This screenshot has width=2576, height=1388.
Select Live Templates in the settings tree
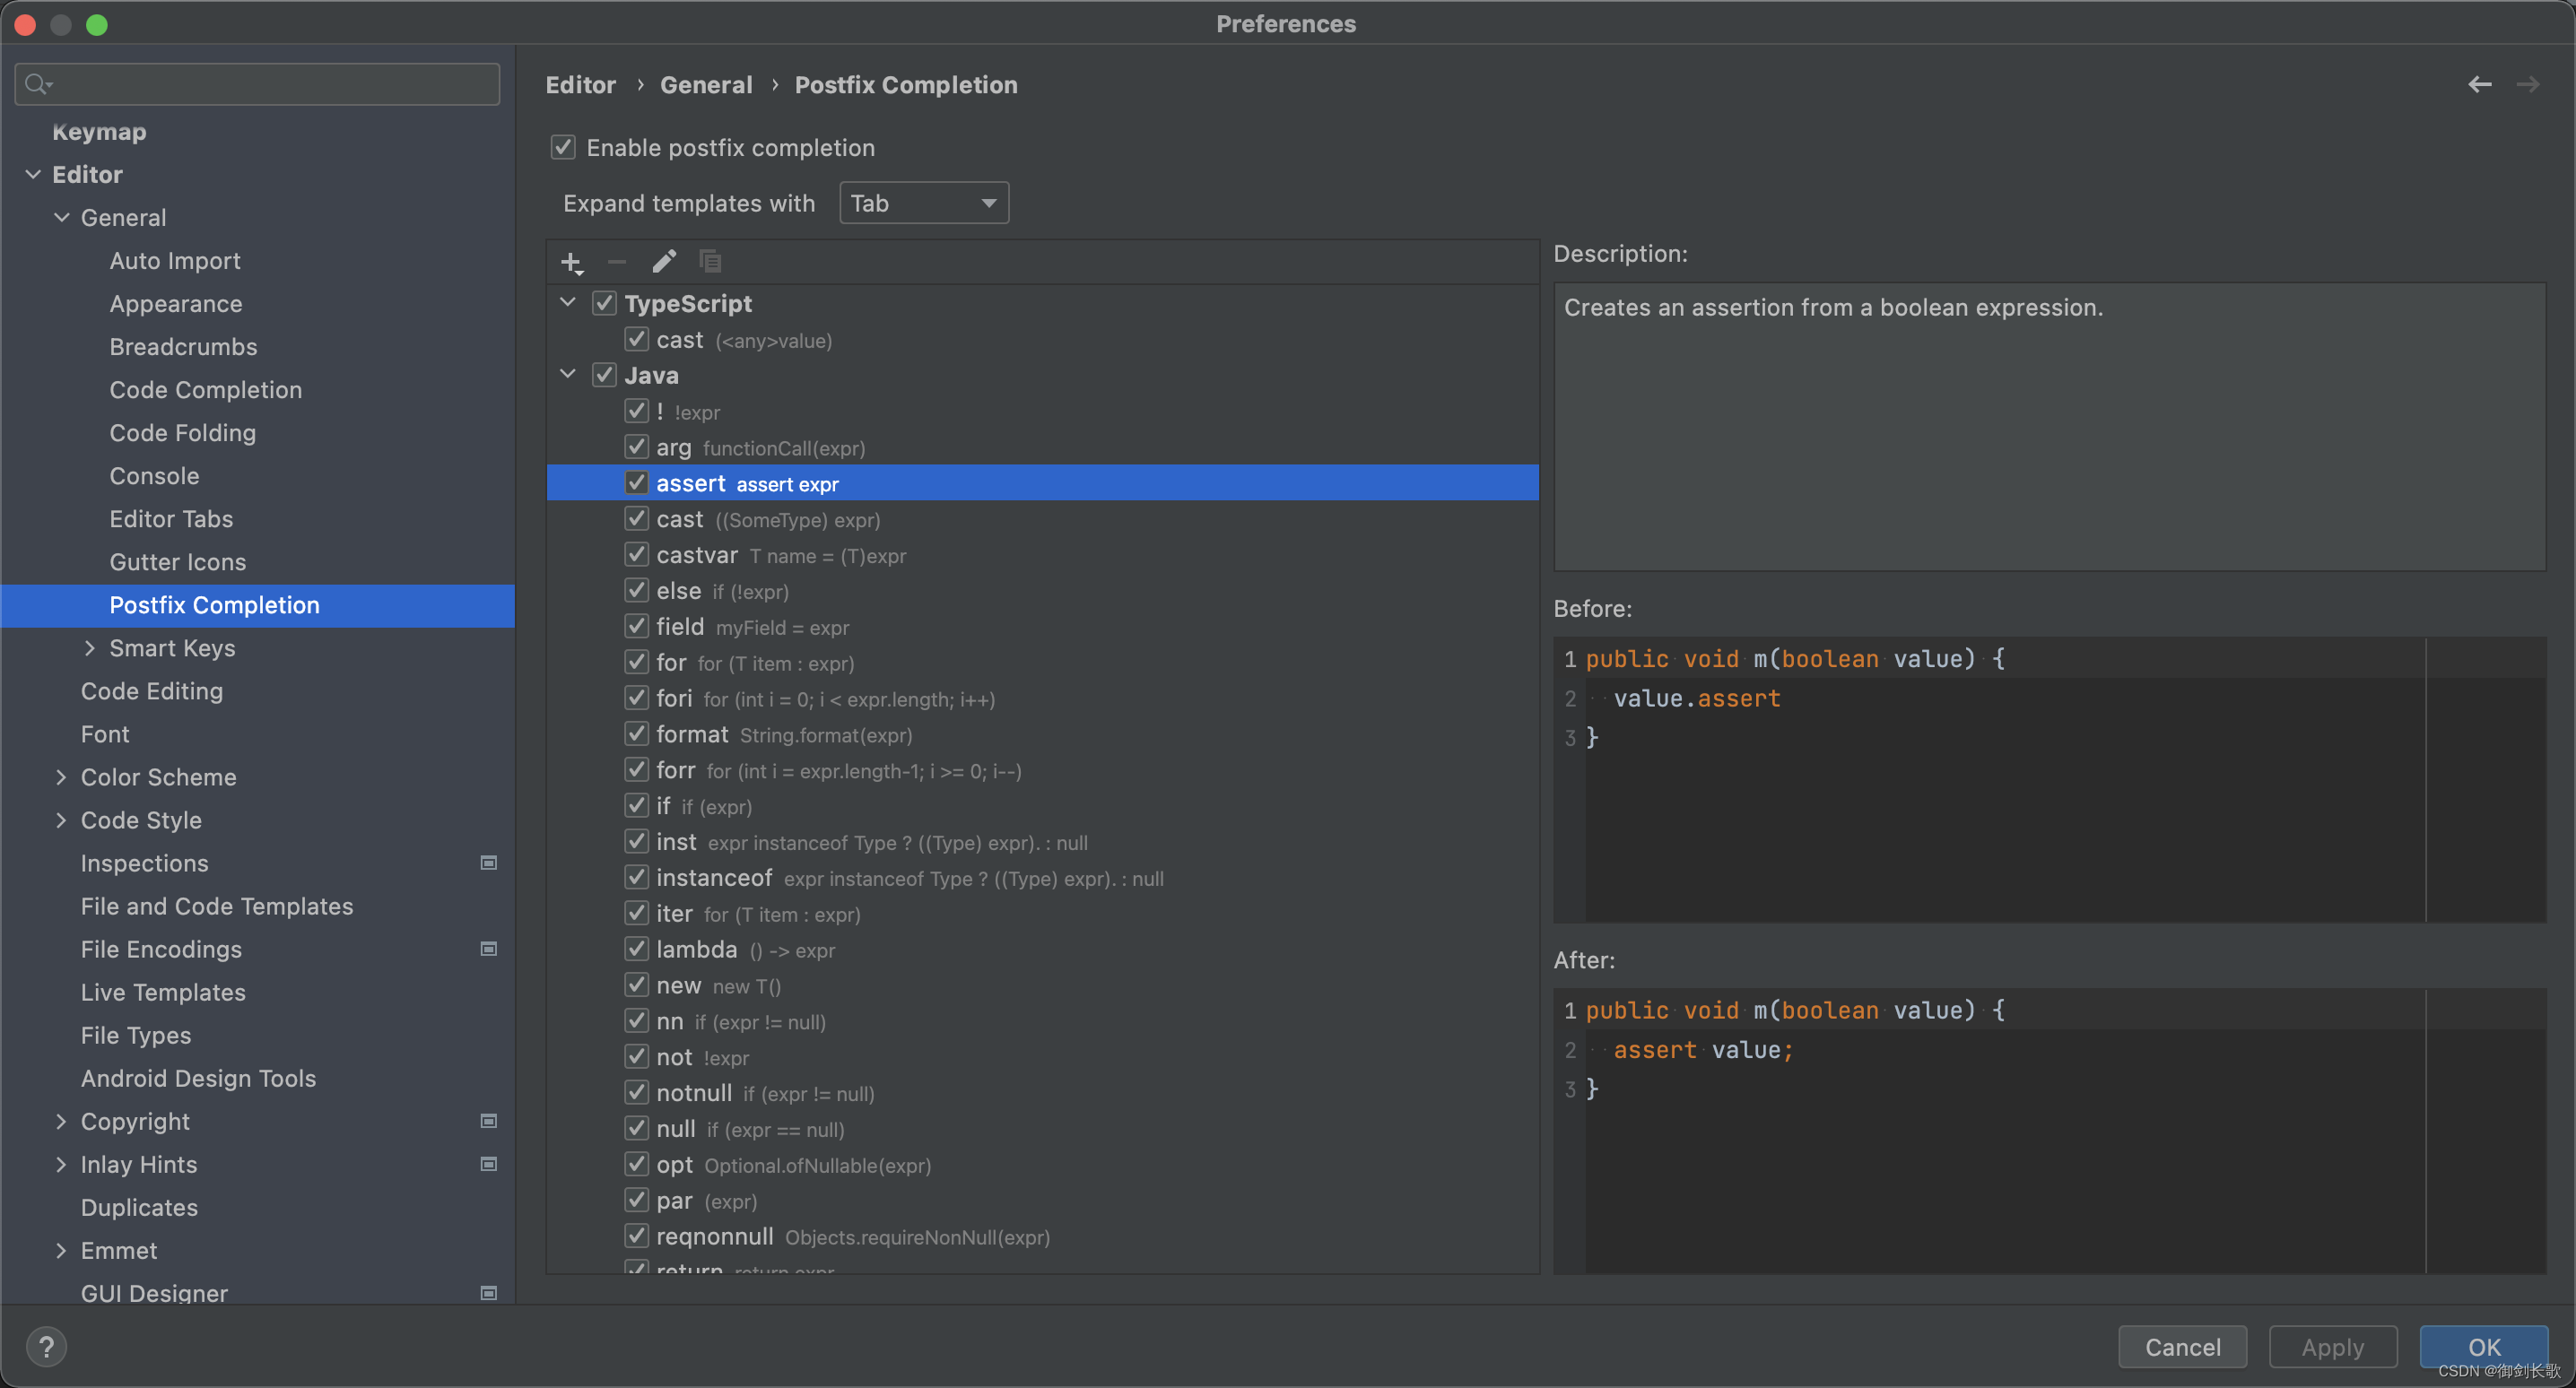coord(163,992)
